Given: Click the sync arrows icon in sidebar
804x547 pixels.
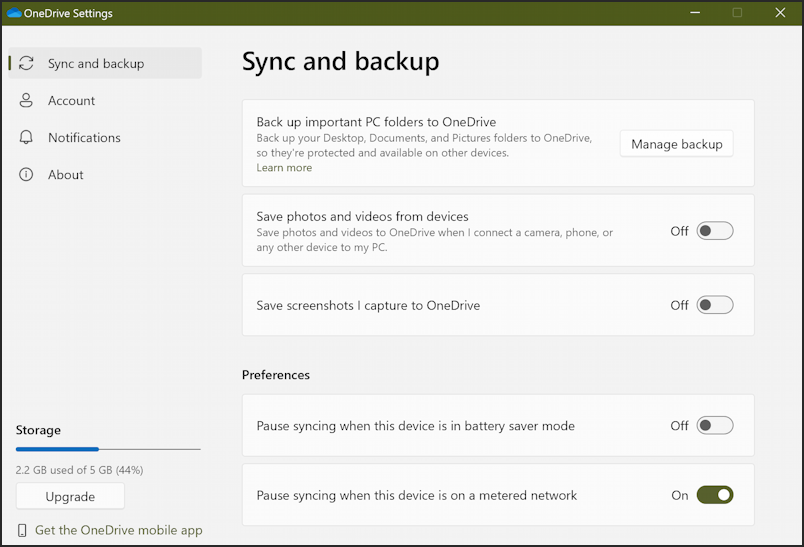Looking at the screenshot, I should [26, 63].
